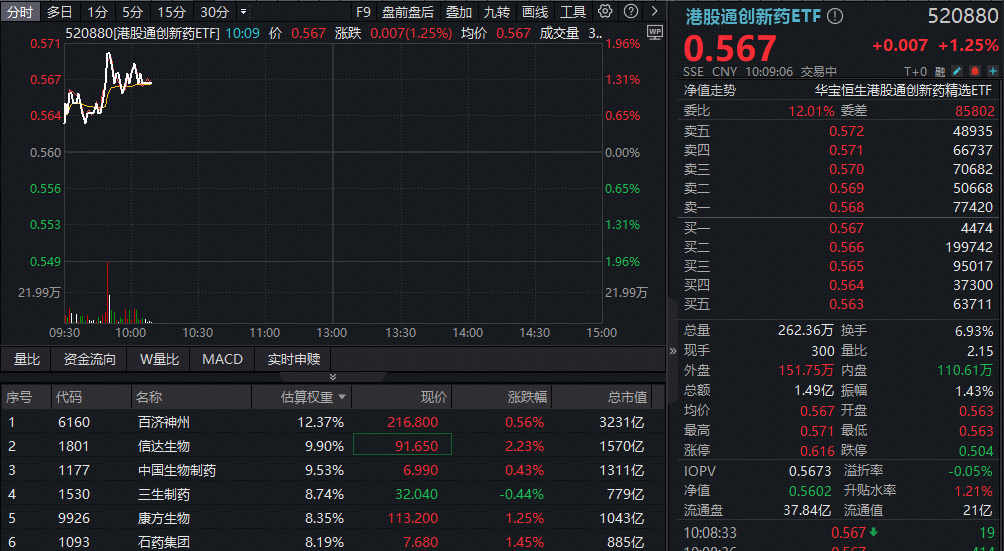Open the MACD indicator tab

tap(222, 359)
